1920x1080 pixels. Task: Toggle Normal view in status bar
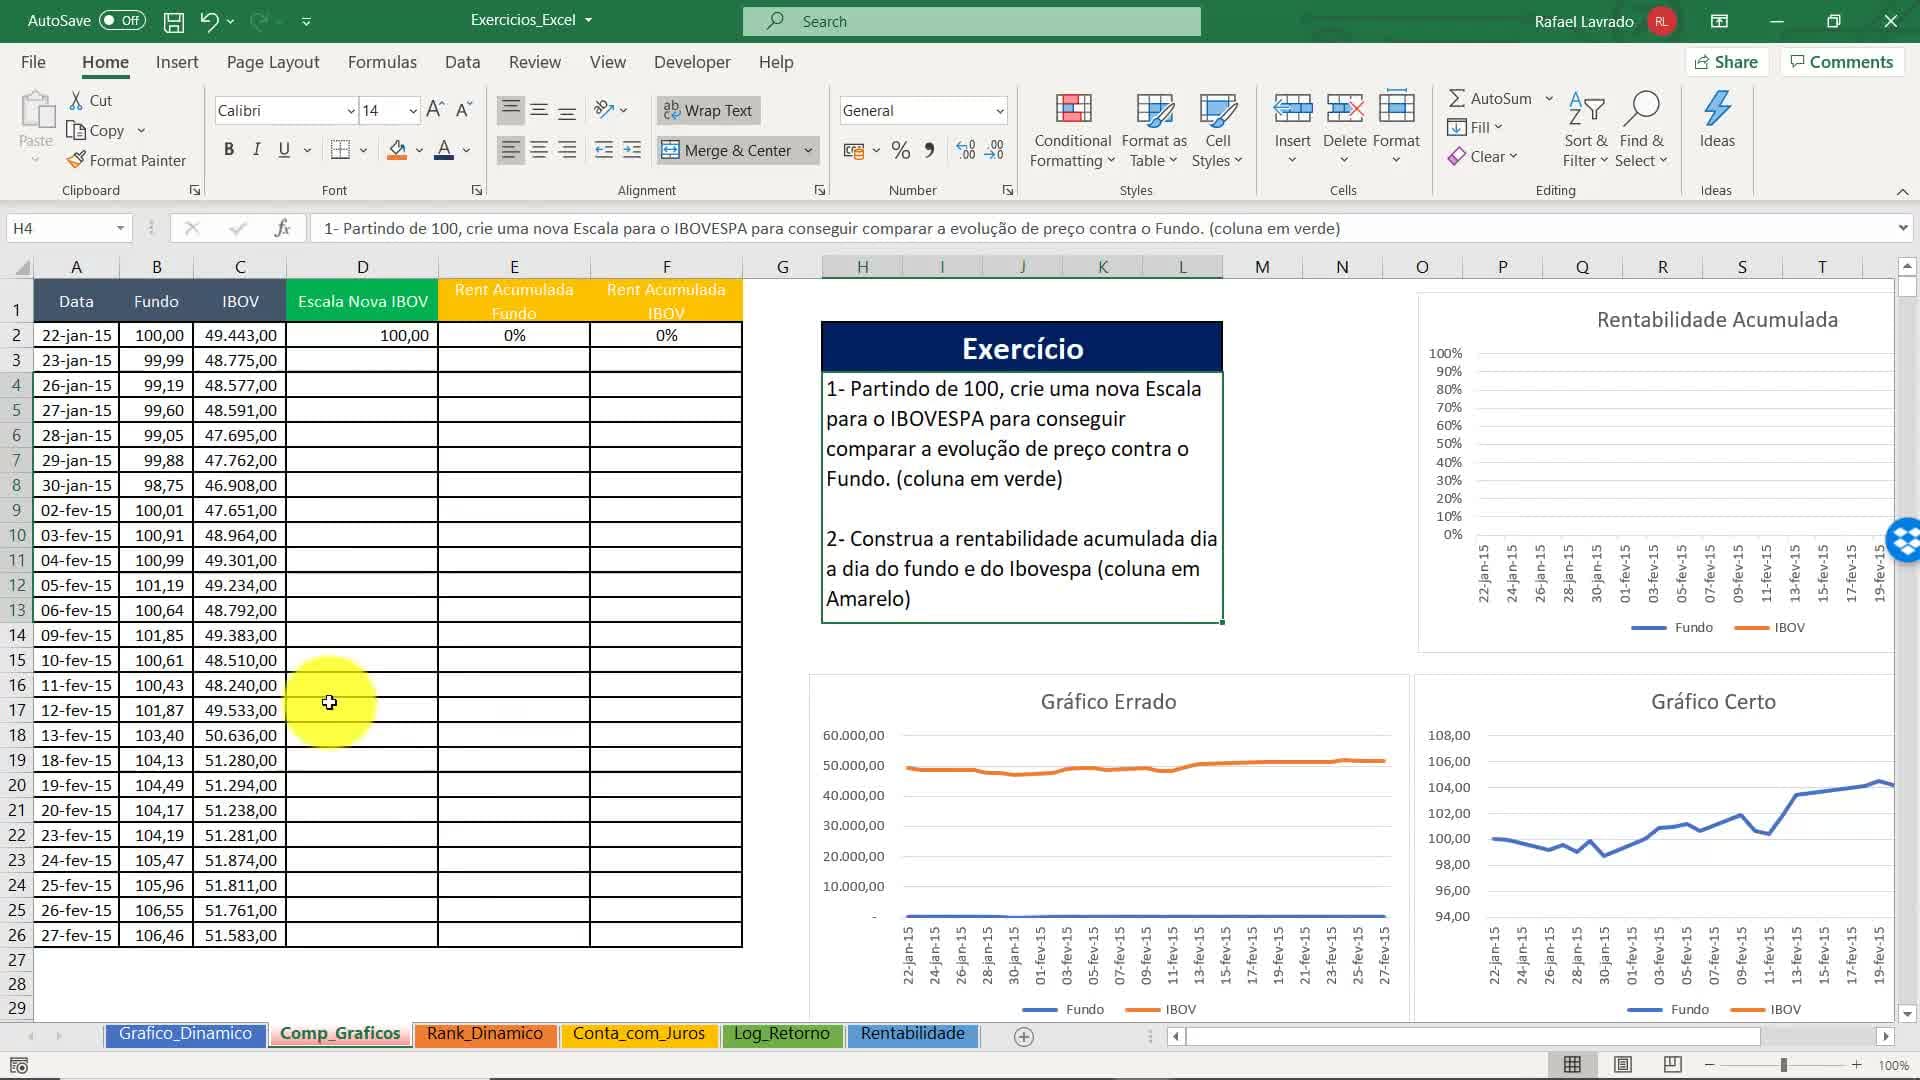pos(1572,1065)
